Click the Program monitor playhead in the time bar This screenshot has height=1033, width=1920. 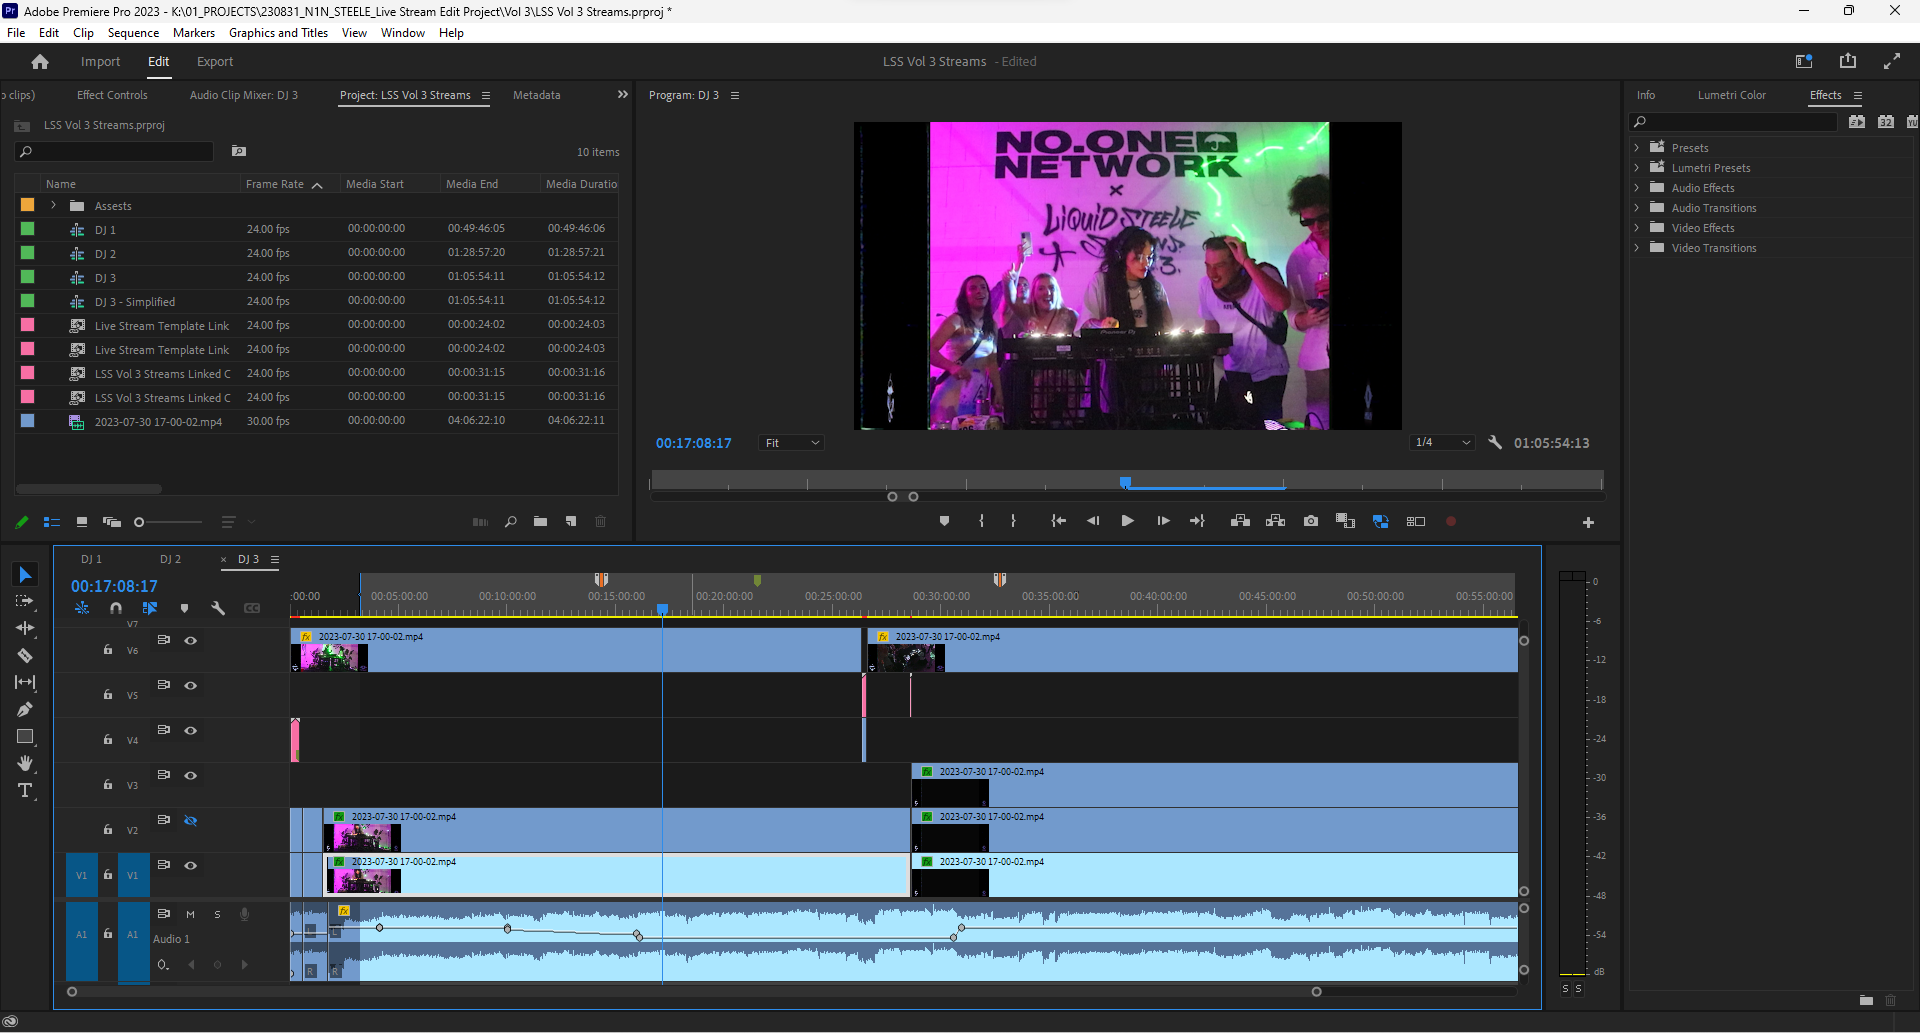tap(1125, 483)
